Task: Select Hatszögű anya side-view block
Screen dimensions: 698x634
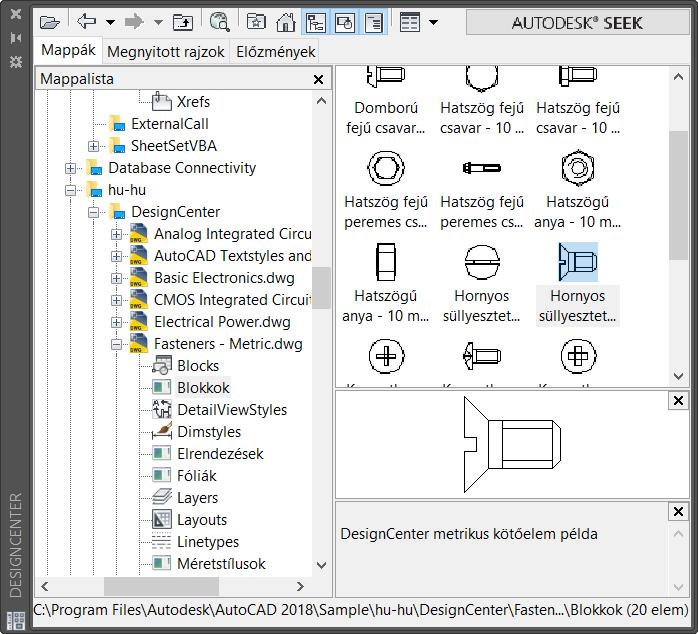Action: tap(386, 284)
